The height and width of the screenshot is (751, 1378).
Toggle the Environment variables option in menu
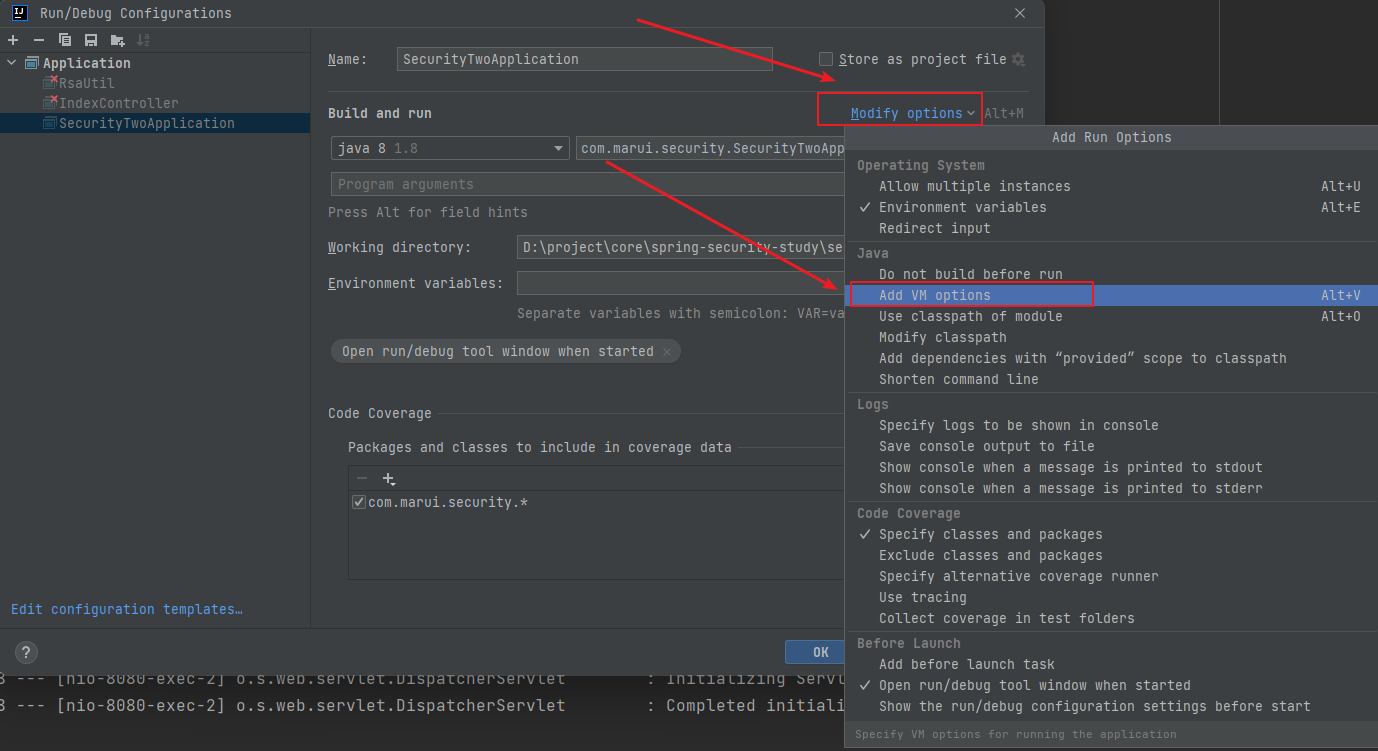point(962,207)
